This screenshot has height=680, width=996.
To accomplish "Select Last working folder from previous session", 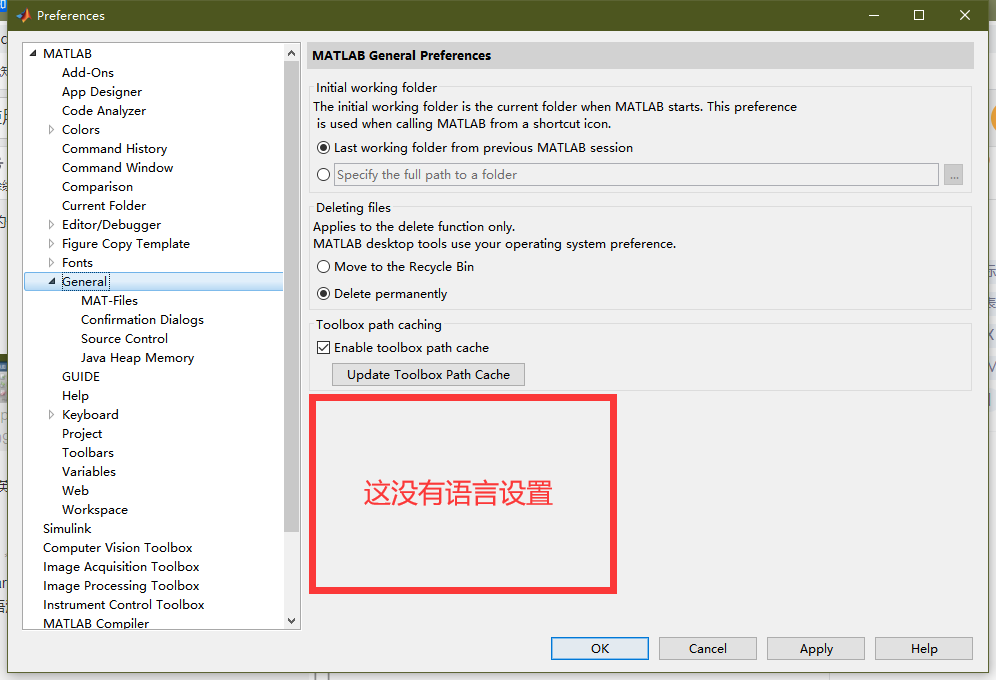I will [323, 148].
